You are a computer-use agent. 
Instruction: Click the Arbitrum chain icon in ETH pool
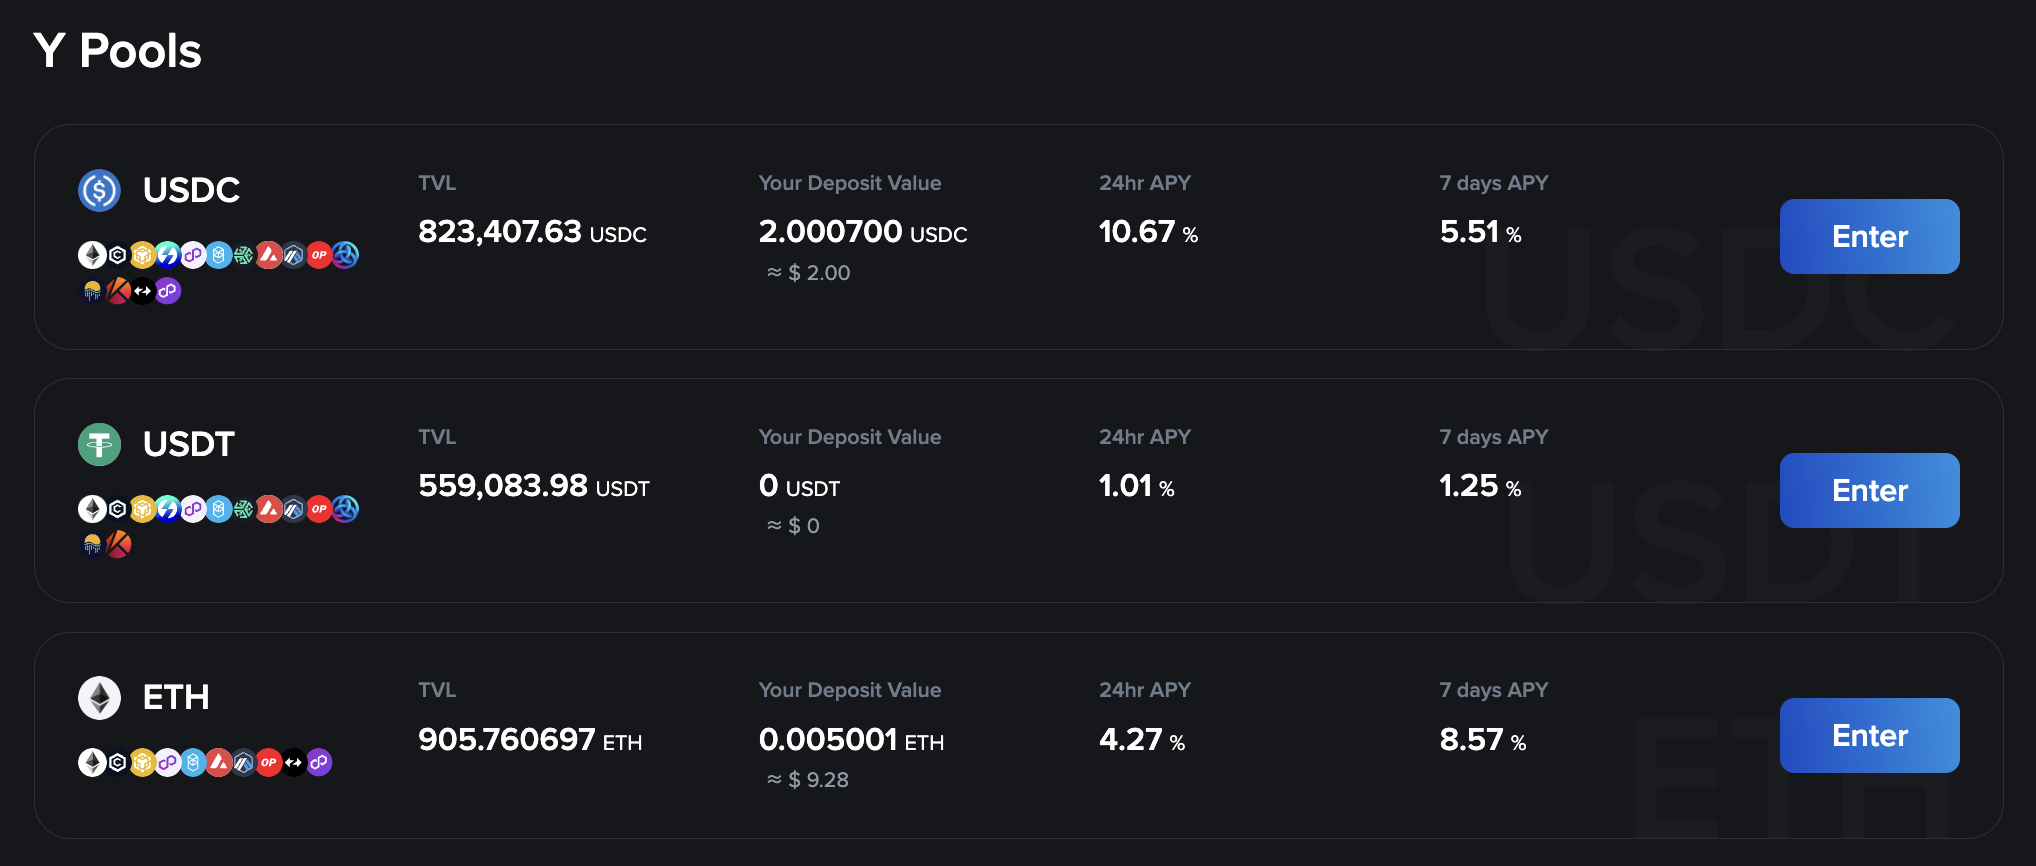pos(243,763)
